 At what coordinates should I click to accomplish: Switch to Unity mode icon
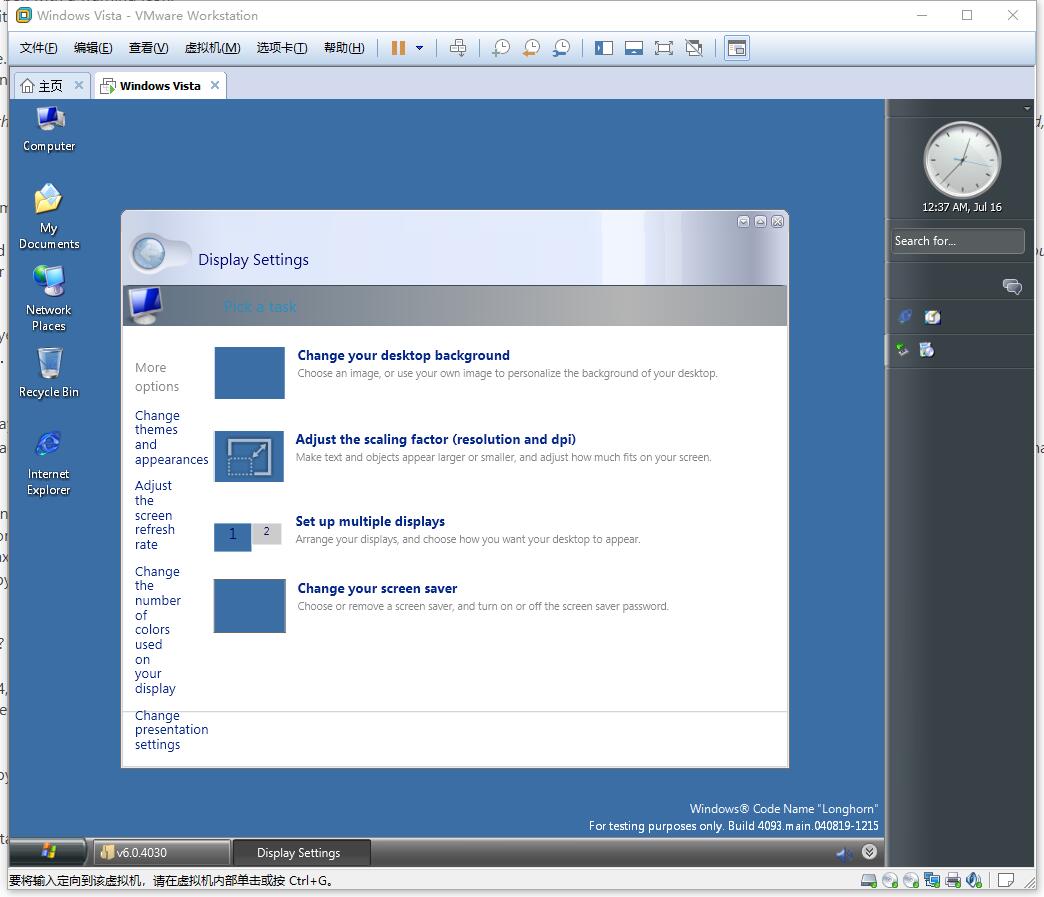tap(694, 48)
